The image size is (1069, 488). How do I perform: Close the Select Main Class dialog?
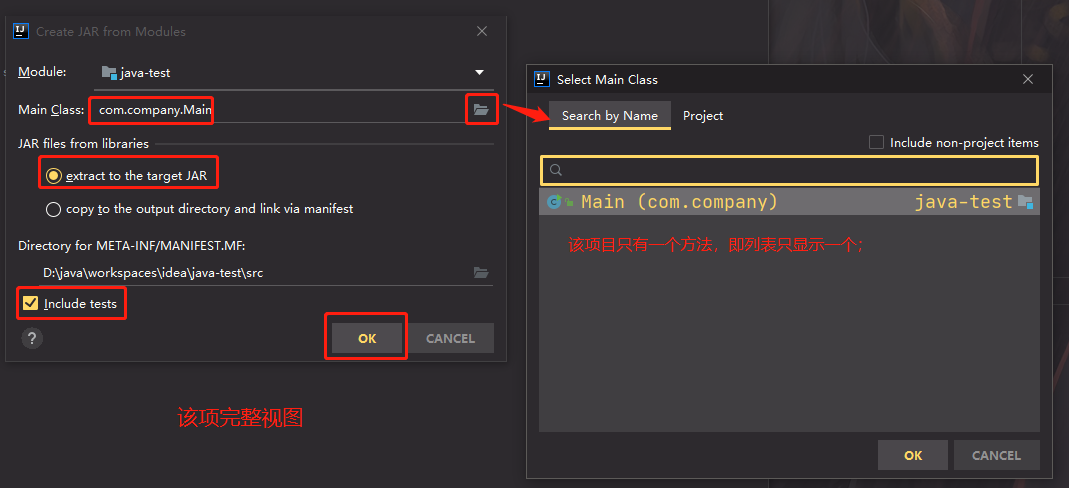point(1028,79)
